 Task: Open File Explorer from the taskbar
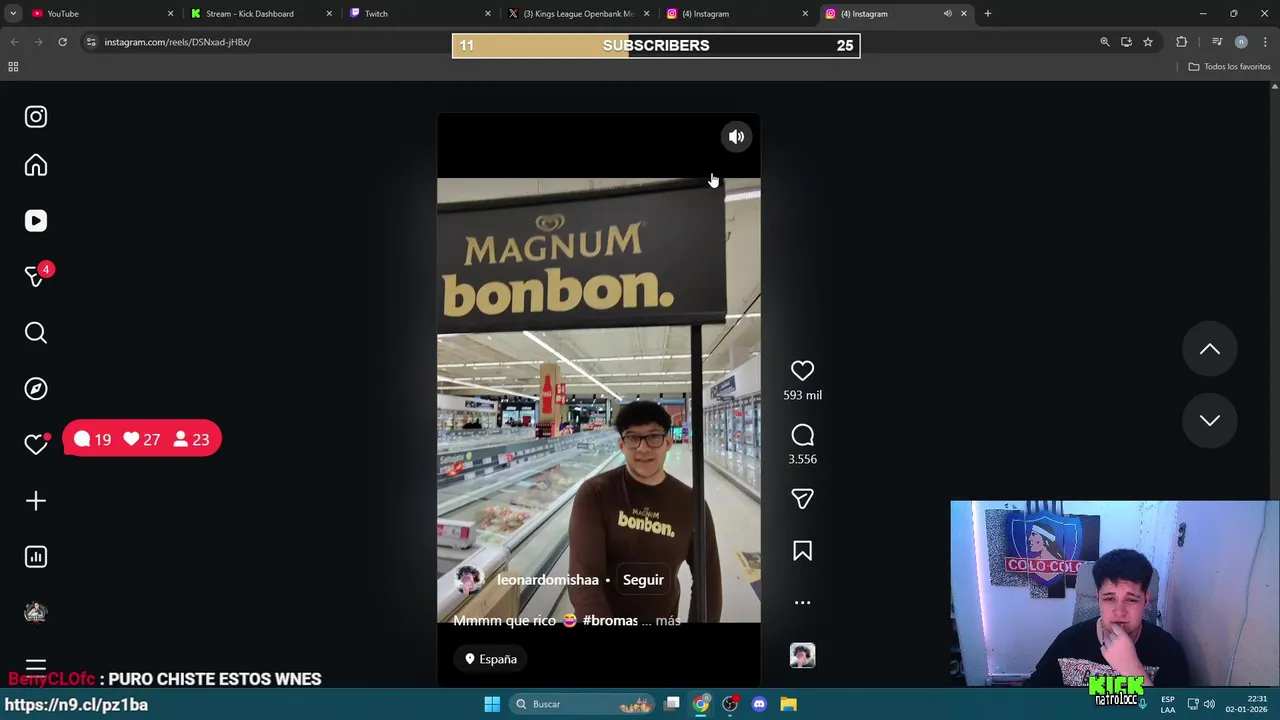click(788, 704)
